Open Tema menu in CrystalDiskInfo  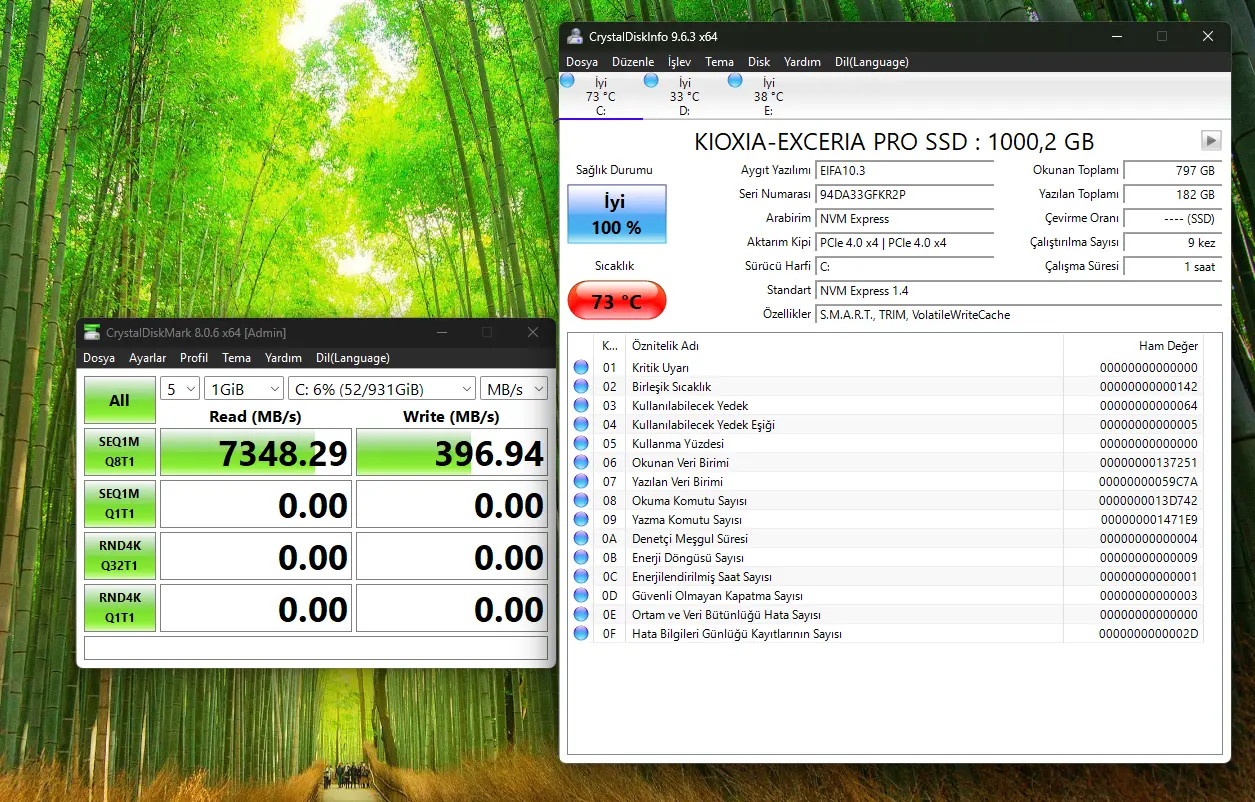(x=719, y=61)
